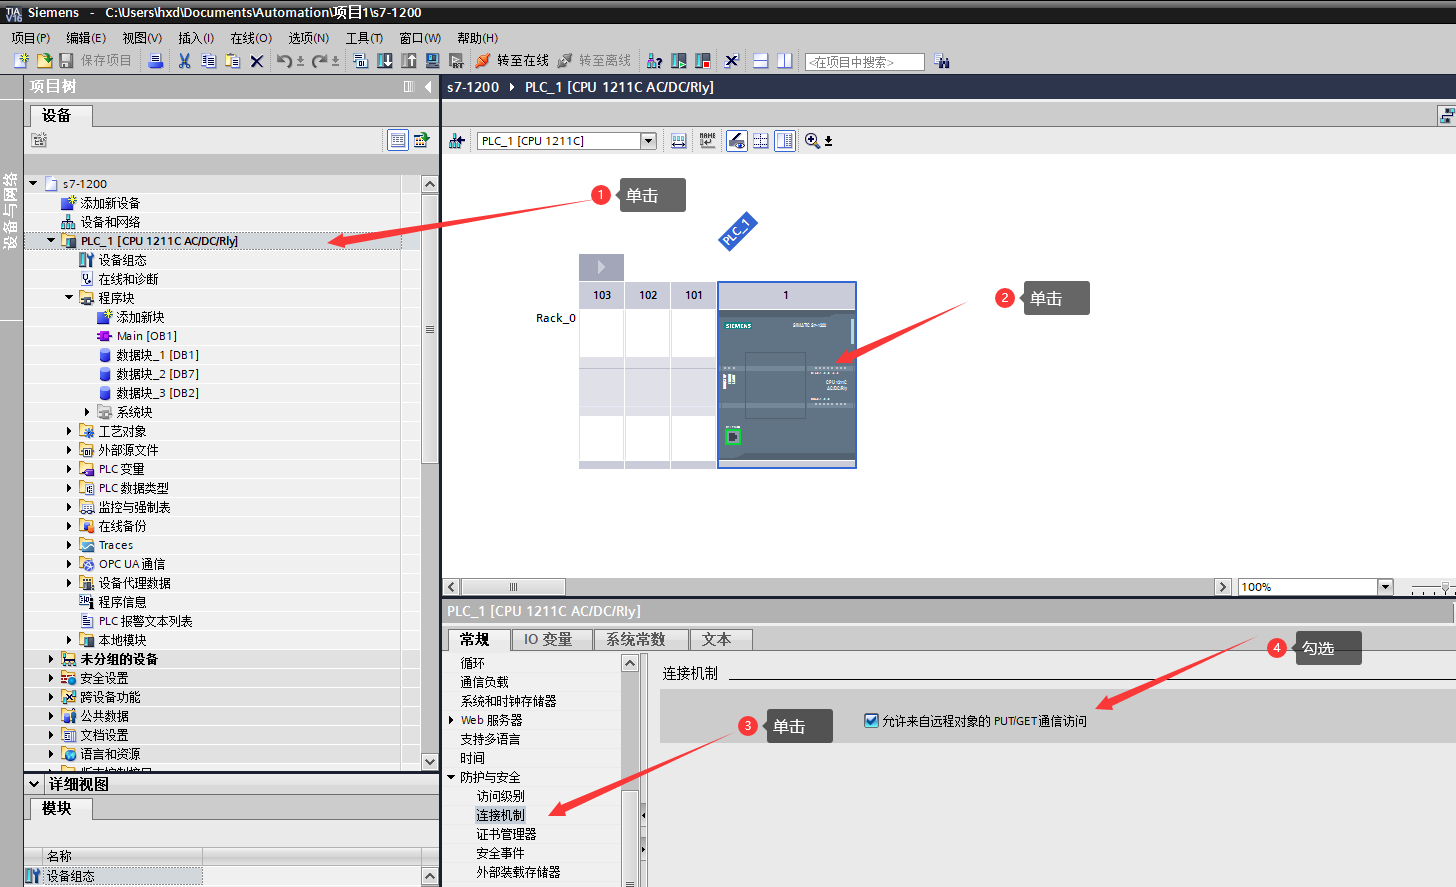
Task: Click the search in project input field
Action: click(x=864, y=62)
